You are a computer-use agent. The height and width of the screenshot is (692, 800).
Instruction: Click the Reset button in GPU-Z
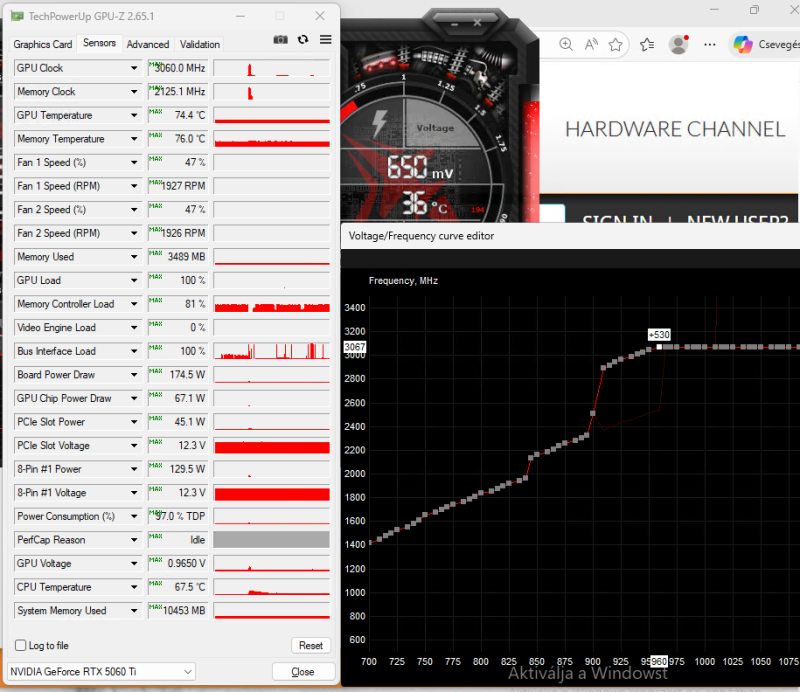coord(311,646)
